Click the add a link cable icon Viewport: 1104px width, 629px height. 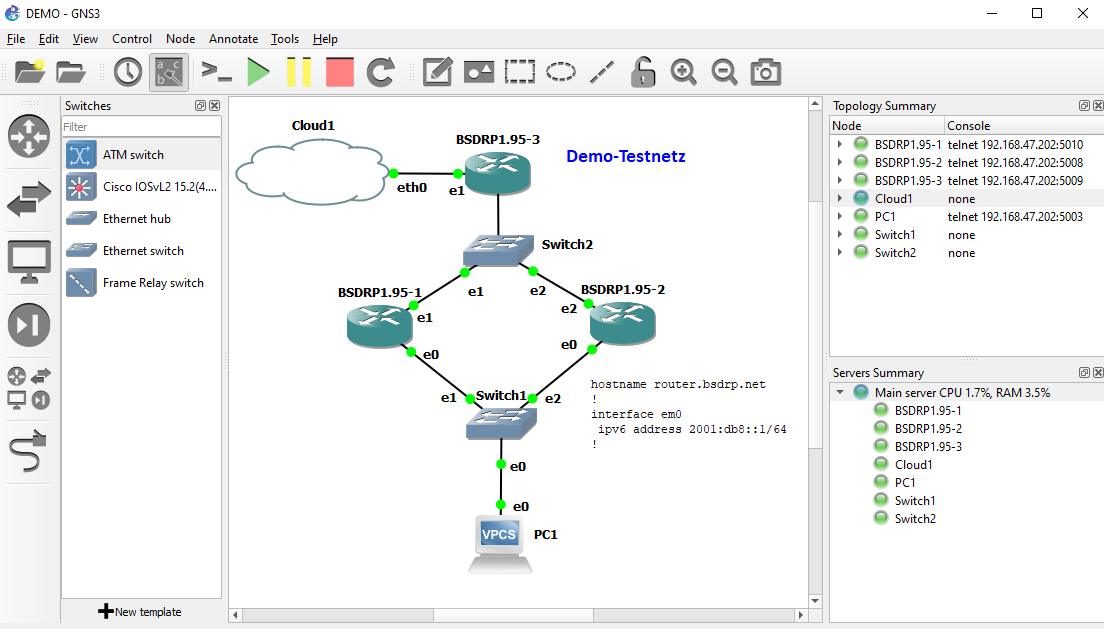[29, 455]
